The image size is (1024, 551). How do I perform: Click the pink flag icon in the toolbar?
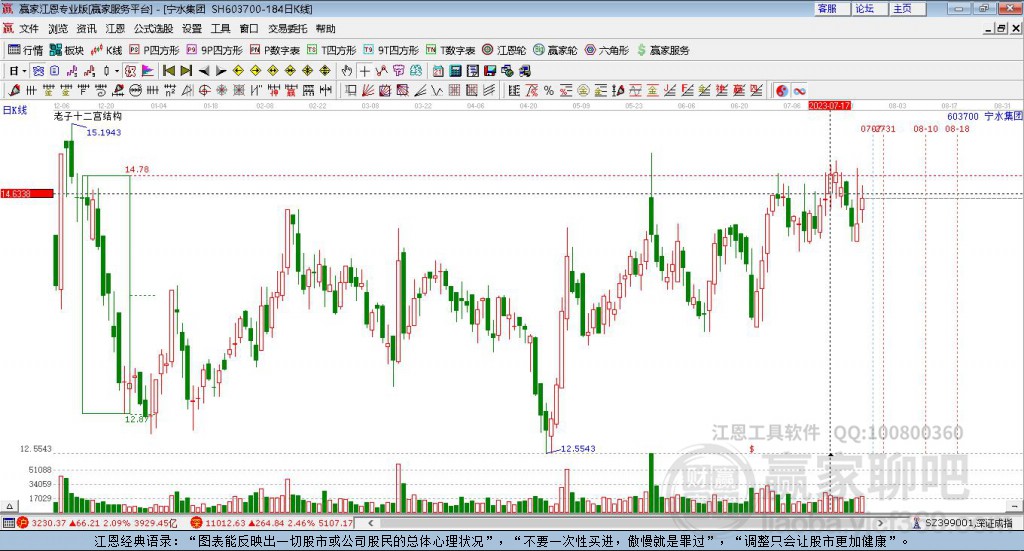tap(148, 71)
